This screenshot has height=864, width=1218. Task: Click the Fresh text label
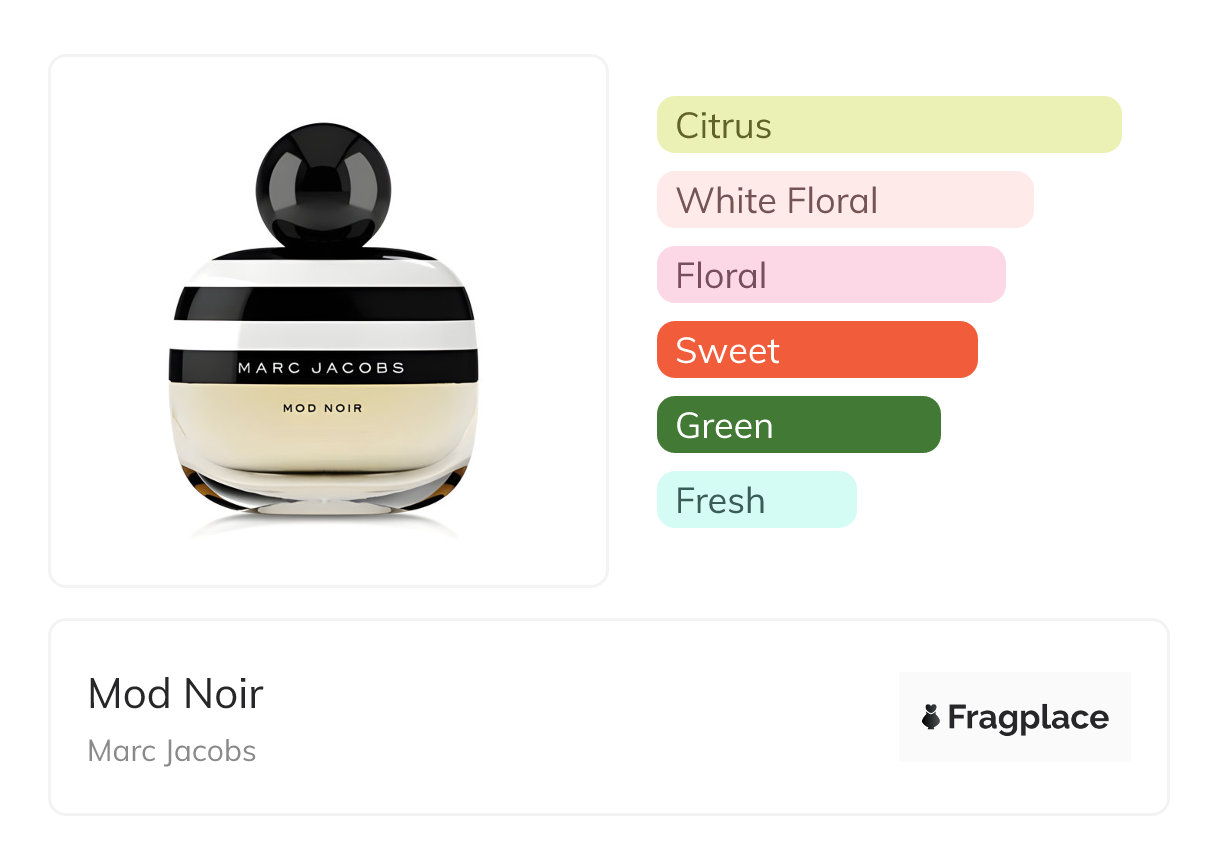pos(720,501)
